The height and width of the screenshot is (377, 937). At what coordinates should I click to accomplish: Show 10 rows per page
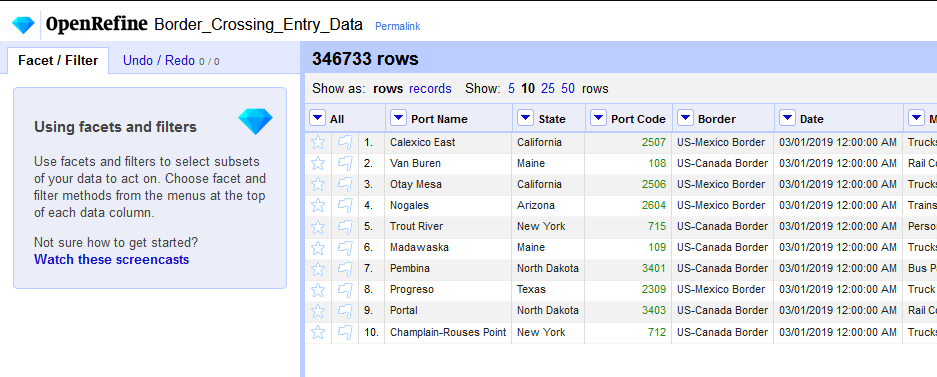[x=528, y=89]
